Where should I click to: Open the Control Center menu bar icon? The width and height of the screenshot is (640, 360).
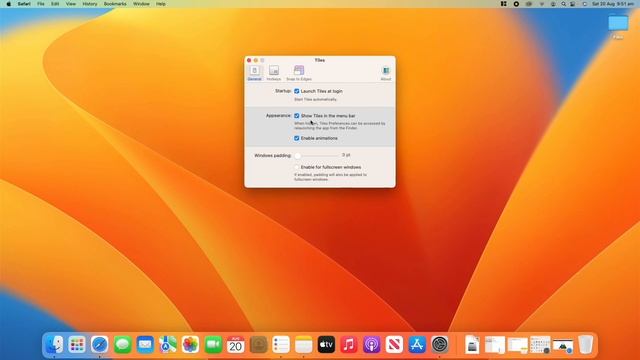[x=573, y=4]
